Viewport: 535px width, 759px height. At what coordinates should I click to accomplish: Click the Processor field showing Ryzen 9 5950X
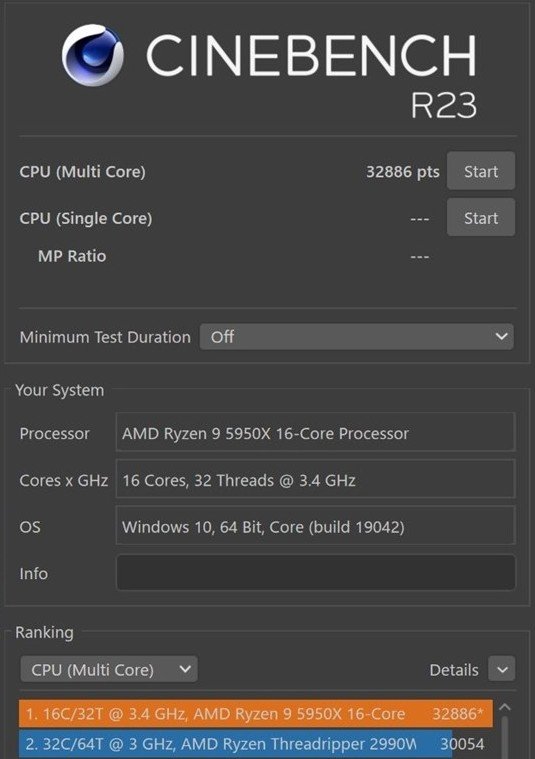tap(316, 432)
